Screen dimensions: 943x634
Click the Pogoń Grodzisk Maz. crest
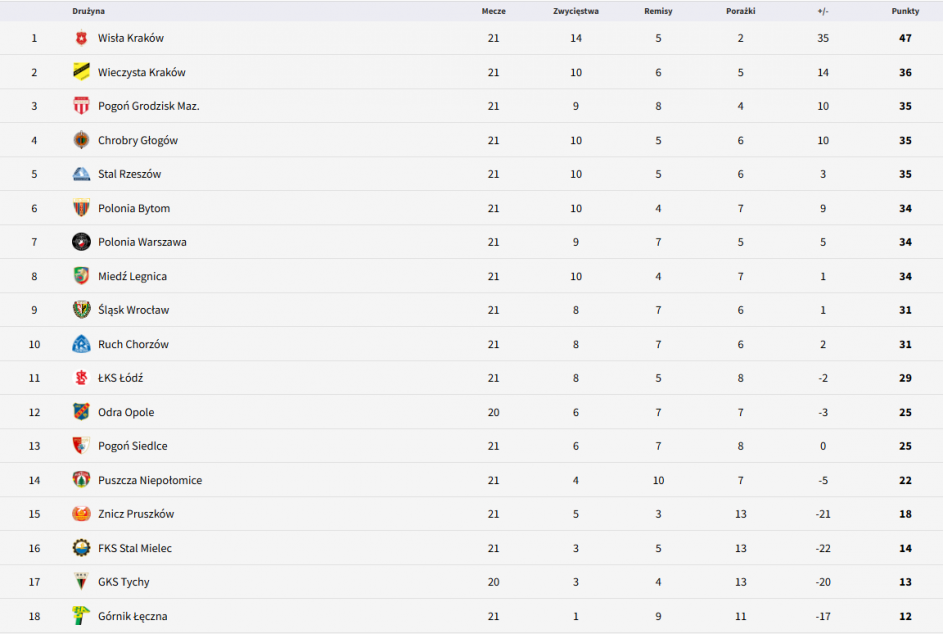[x=81, y=106]
